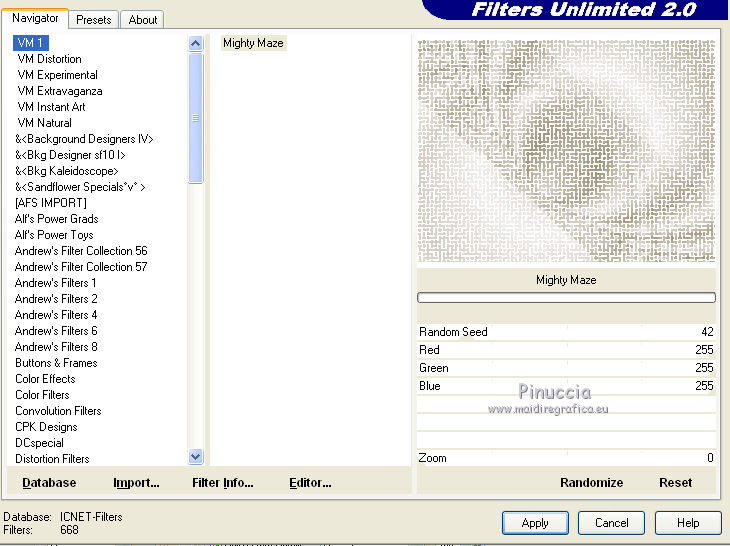Select Andrew's Filter Collection 57

tap(81, 267)
